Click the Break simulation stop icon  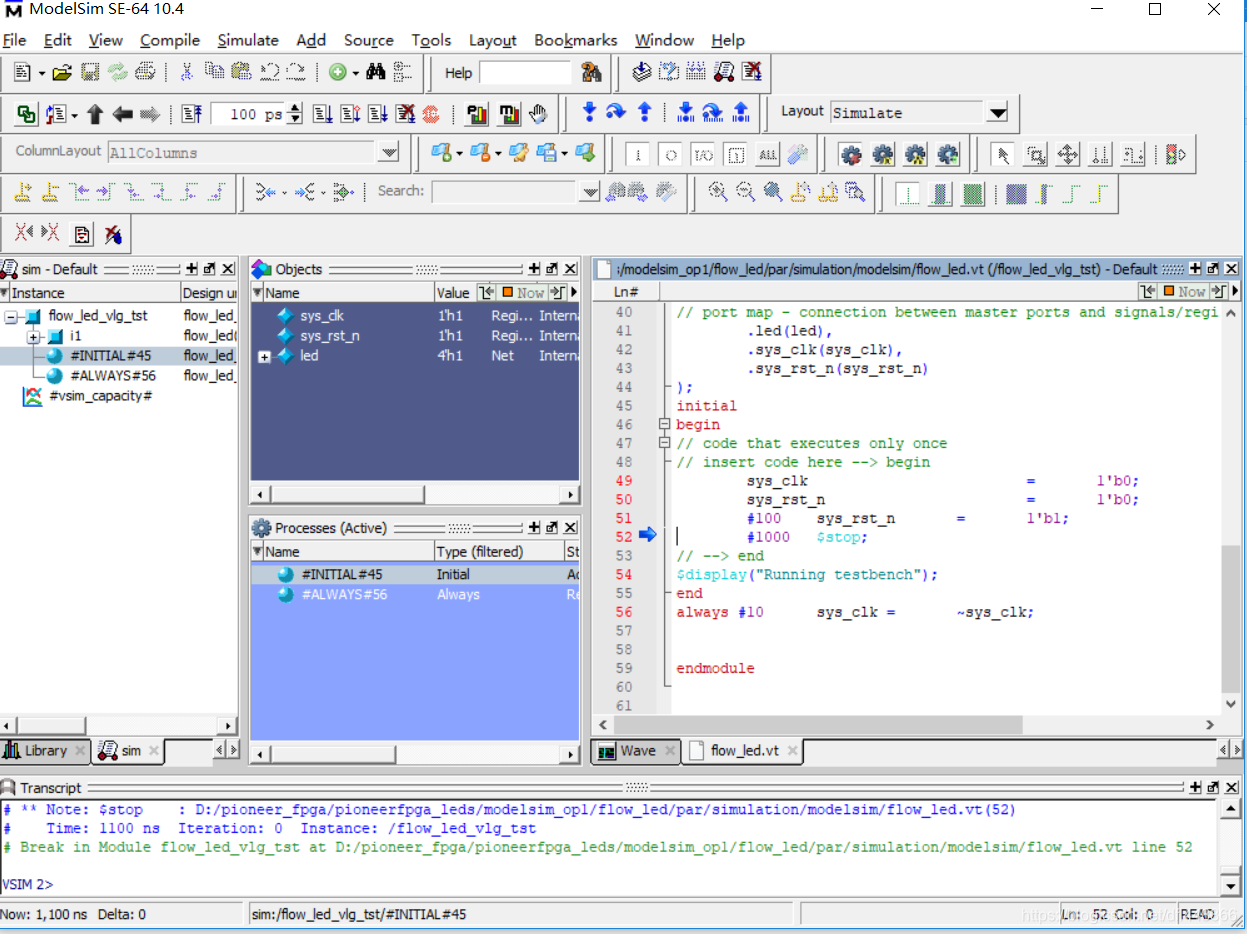click(x=431, y=114)
